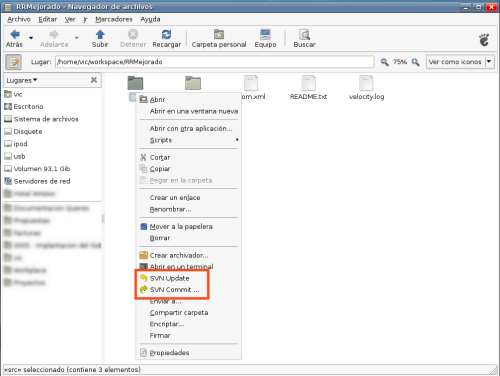
Task: Choose Renombrar in the context menu
Action: 189,209
